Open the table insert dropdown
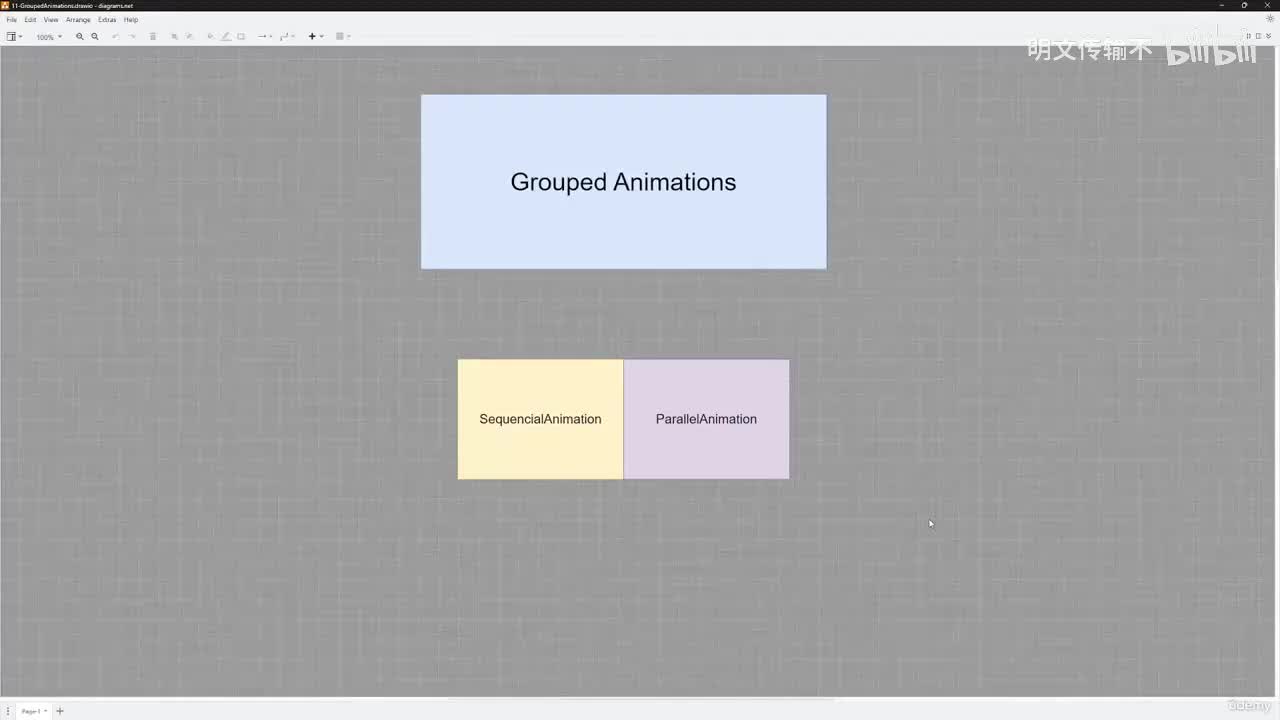The height and width of the screenshot is (720, 1280). click(x=342, y=37)
